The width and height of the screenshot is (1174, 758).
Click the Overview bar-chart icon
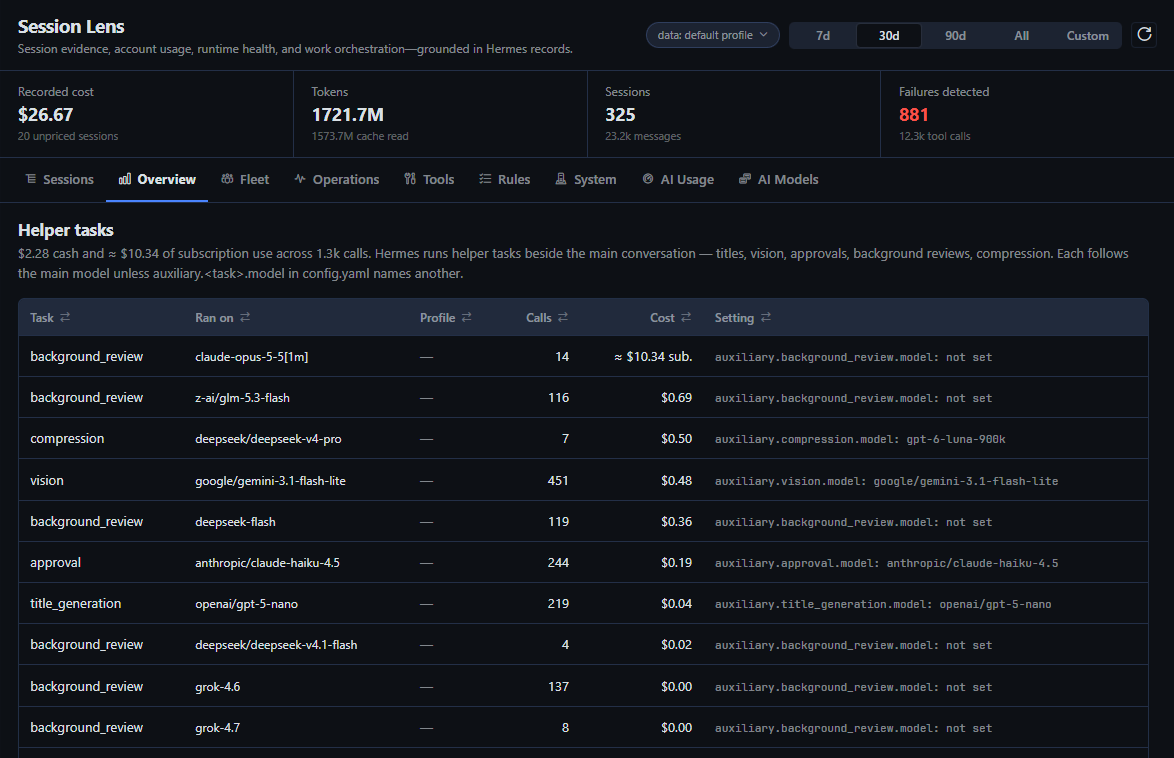click(x=125, y=179)
